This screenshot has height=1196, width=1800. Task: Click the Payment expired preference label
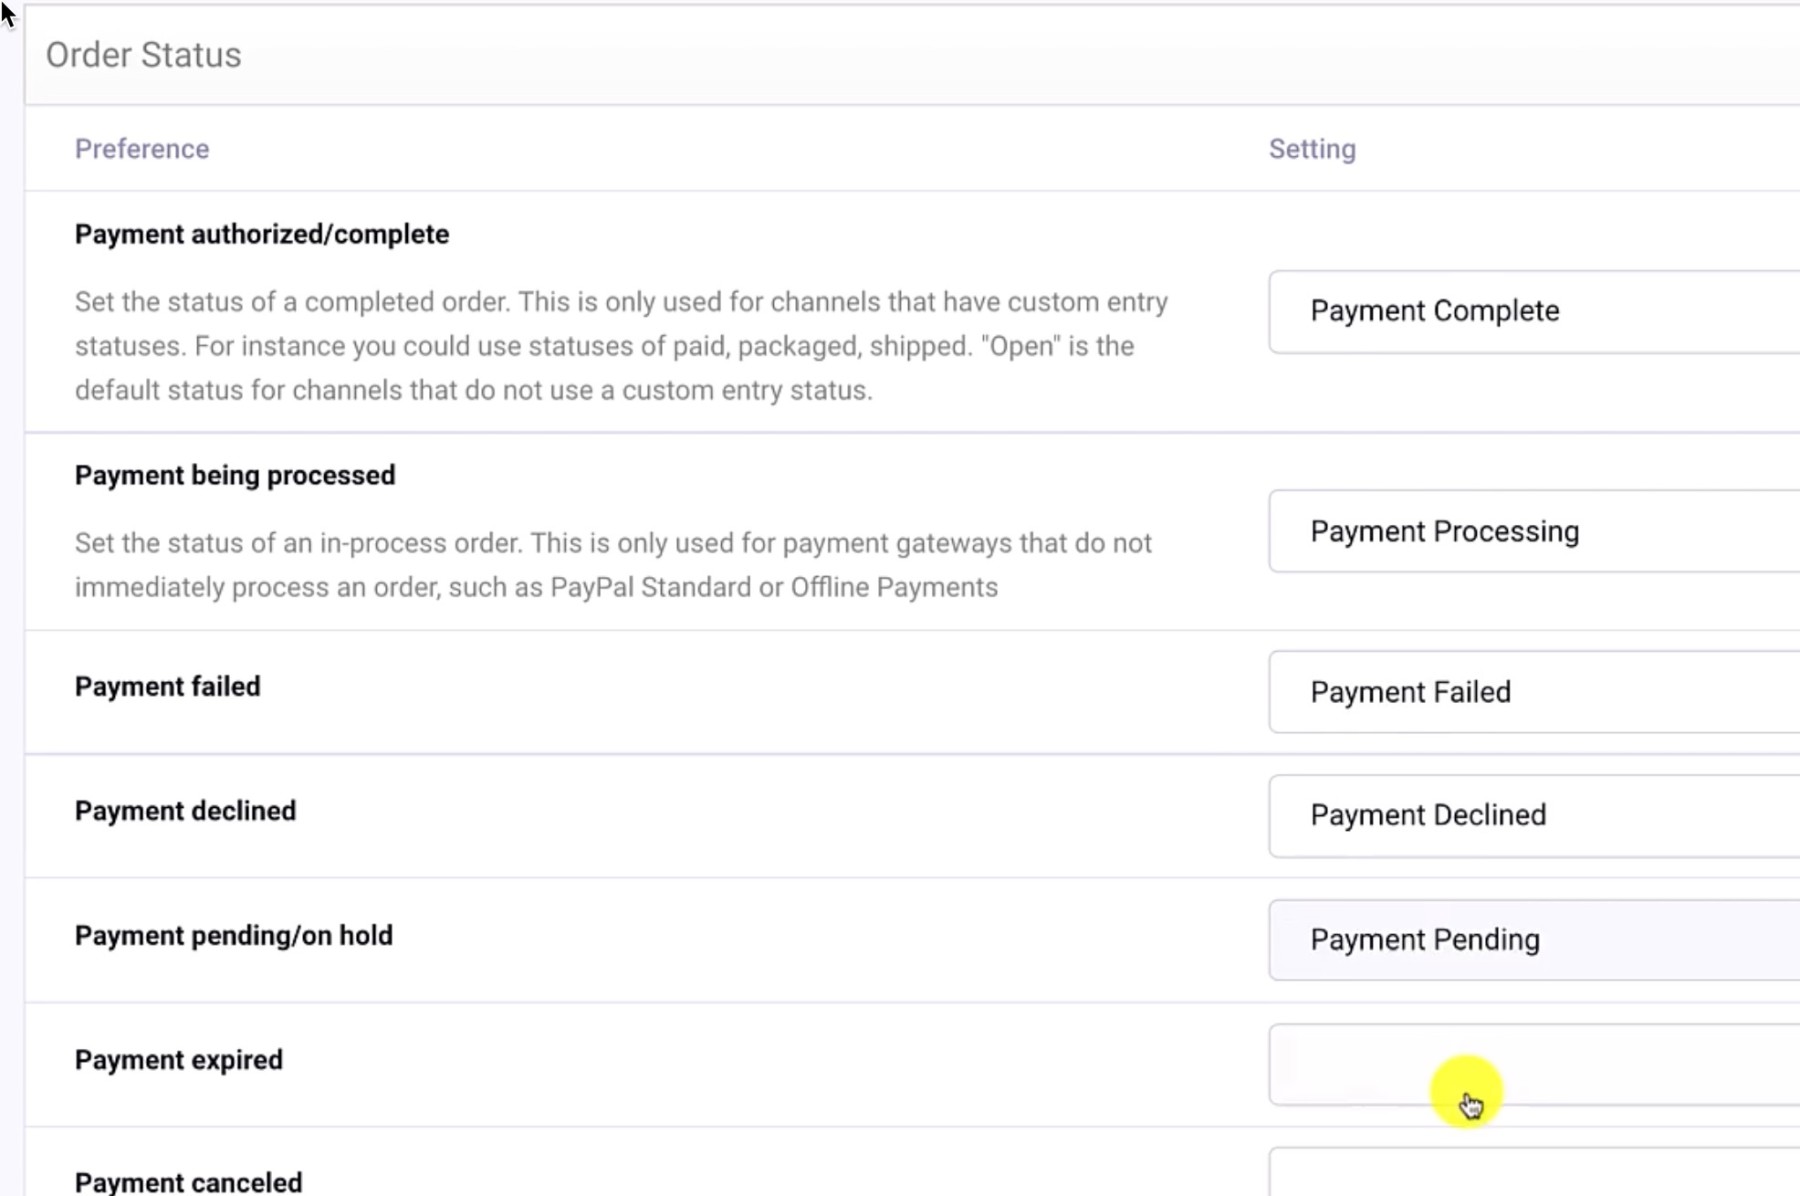pos(178,1059)
